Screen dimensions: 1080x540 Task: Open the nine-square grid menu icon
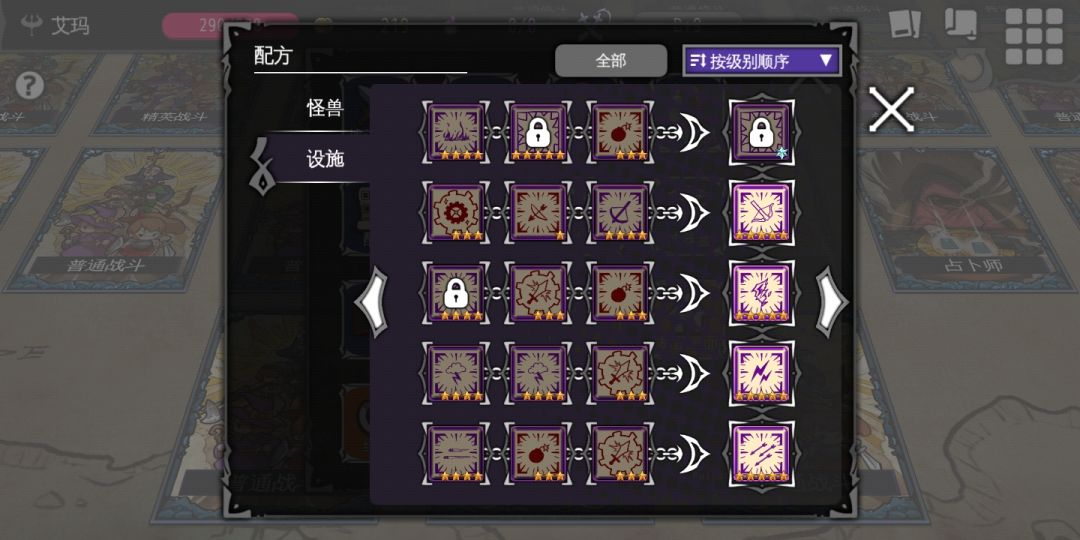coord(1034,36)
